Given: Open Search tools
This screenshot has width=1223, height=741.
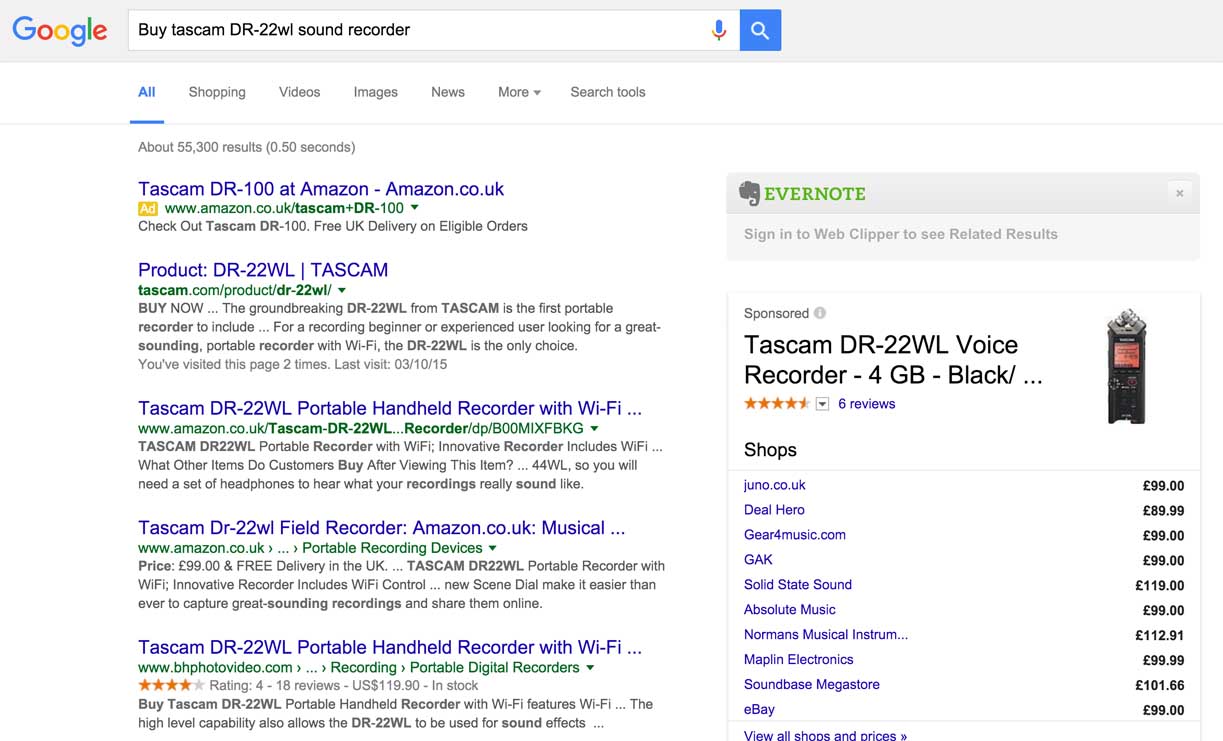Looking at the screenshot, I should pos(608,92).
